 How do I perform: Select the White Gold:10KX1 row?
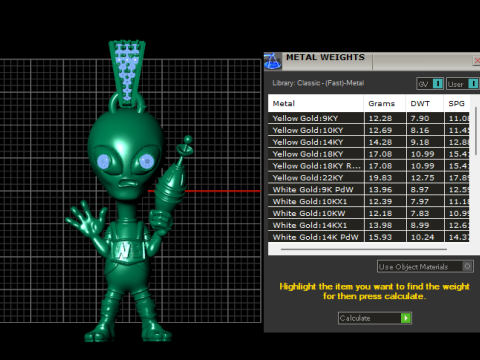click(x=369, y=201)
